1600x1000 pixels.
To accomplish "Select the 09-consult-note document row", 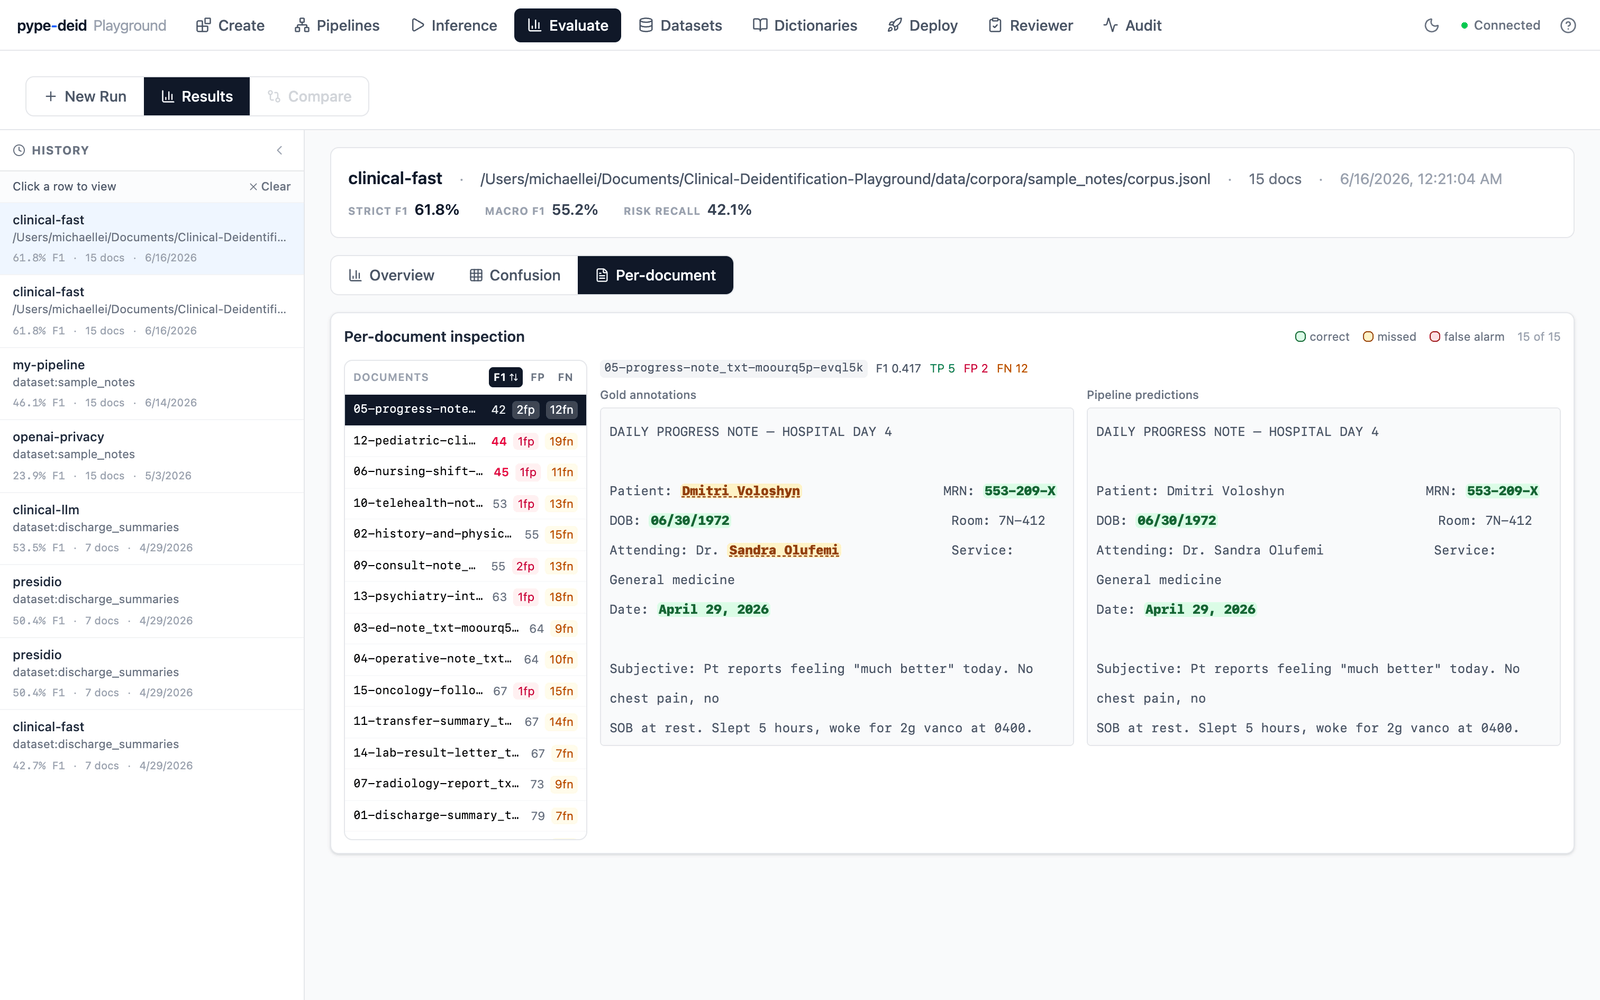I will [465, 565].
